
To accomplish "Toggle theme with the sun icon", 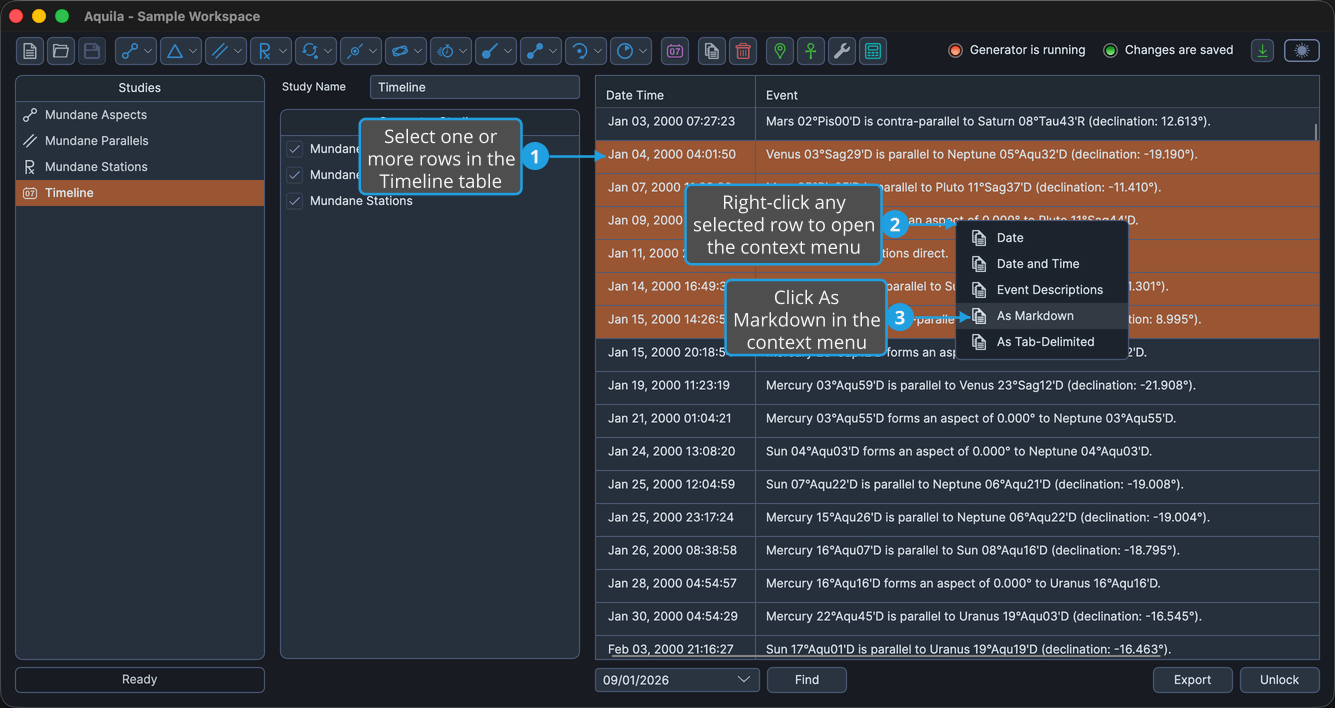I will pyautogui.click(x=1302, y=51).
